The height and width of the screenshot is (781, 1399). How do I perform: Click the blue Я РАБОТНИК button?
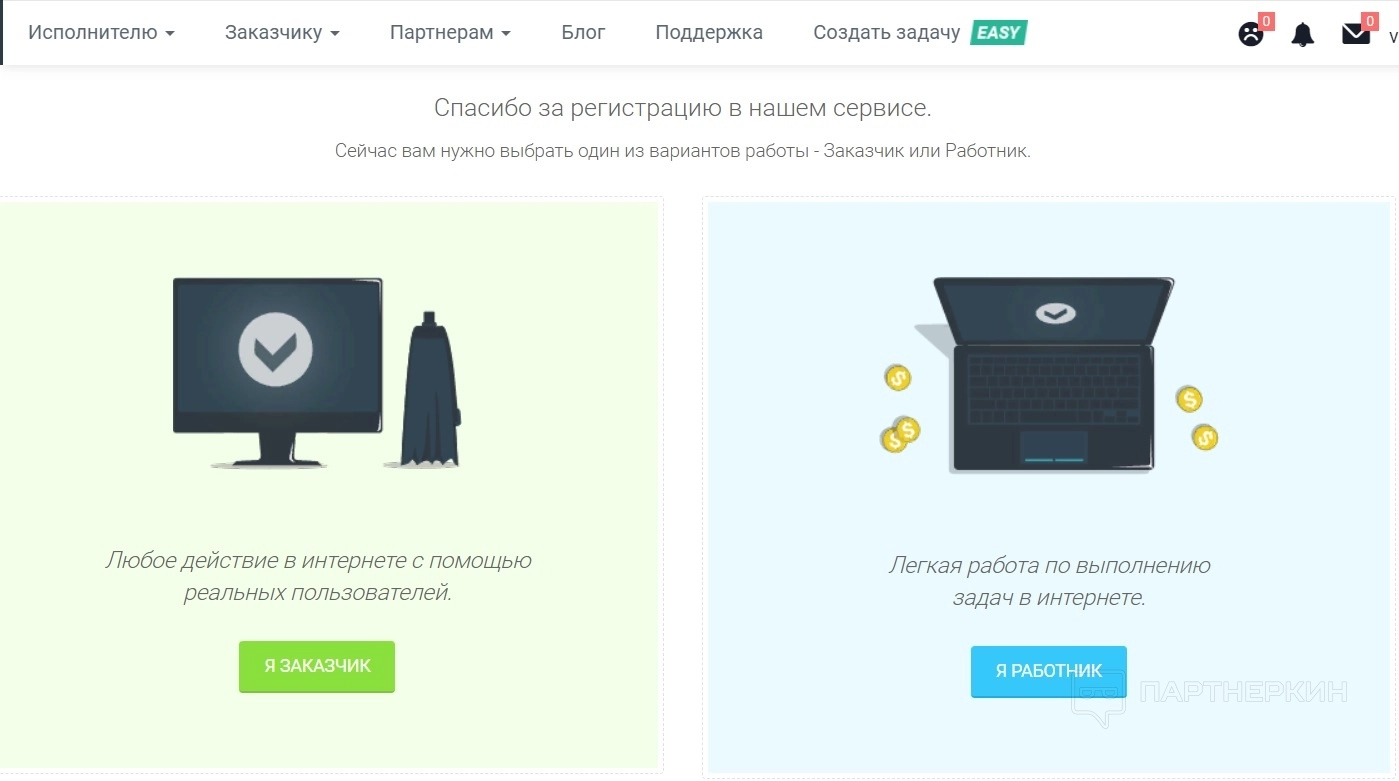(1049, 671)
